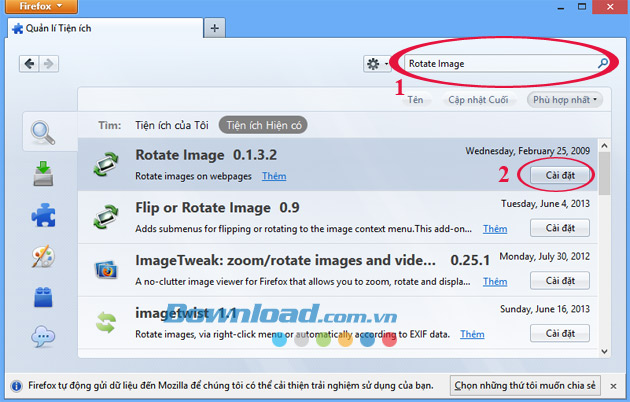Open the Extensions puzzle piece category
Image resolution: width=630 pixels, height=402 pixels.
coord(43,215)
